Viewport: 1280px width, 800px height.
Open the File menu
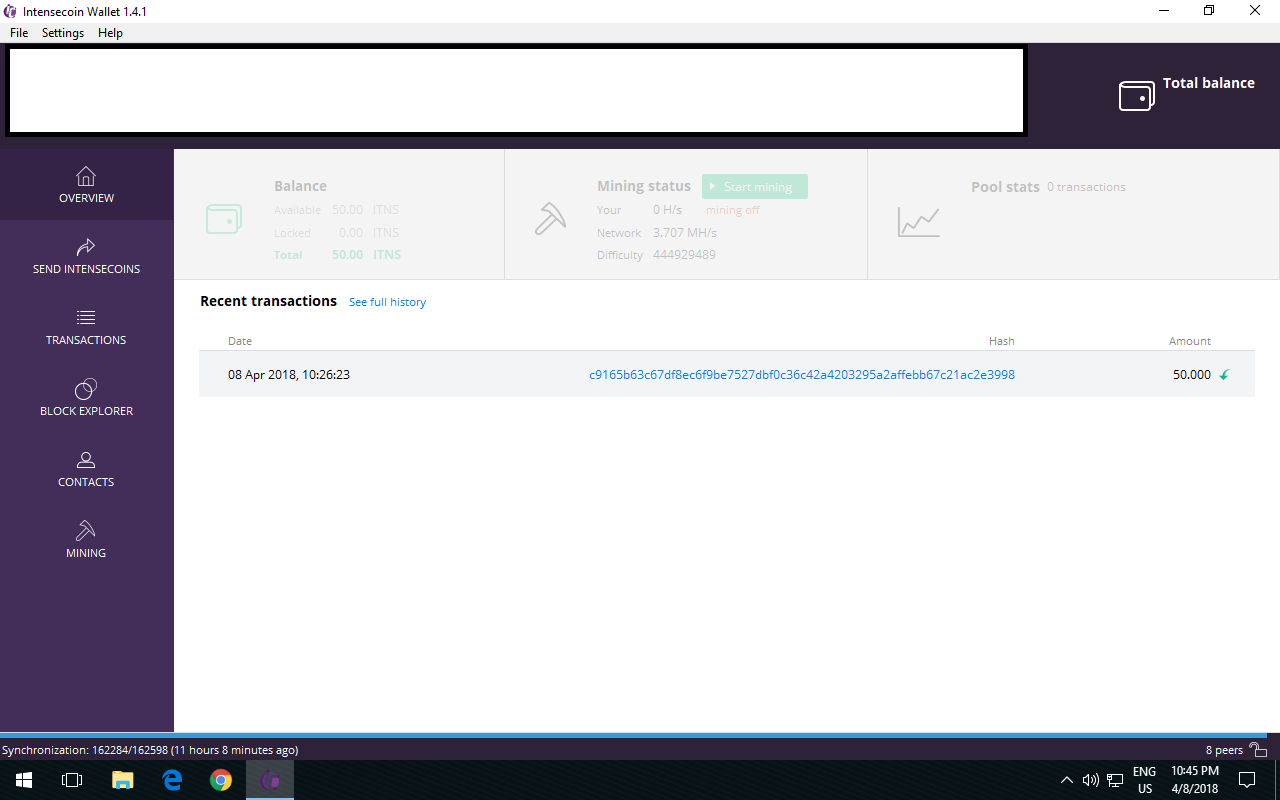point(19,33)
